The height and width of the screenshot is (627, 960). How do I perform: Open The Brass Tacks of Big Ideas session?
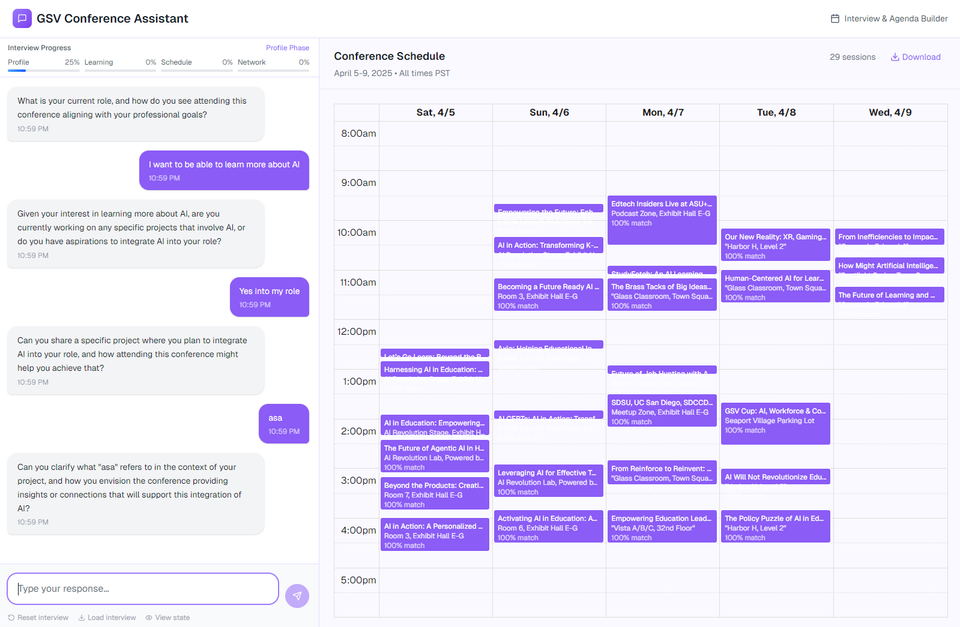point(662,295)
